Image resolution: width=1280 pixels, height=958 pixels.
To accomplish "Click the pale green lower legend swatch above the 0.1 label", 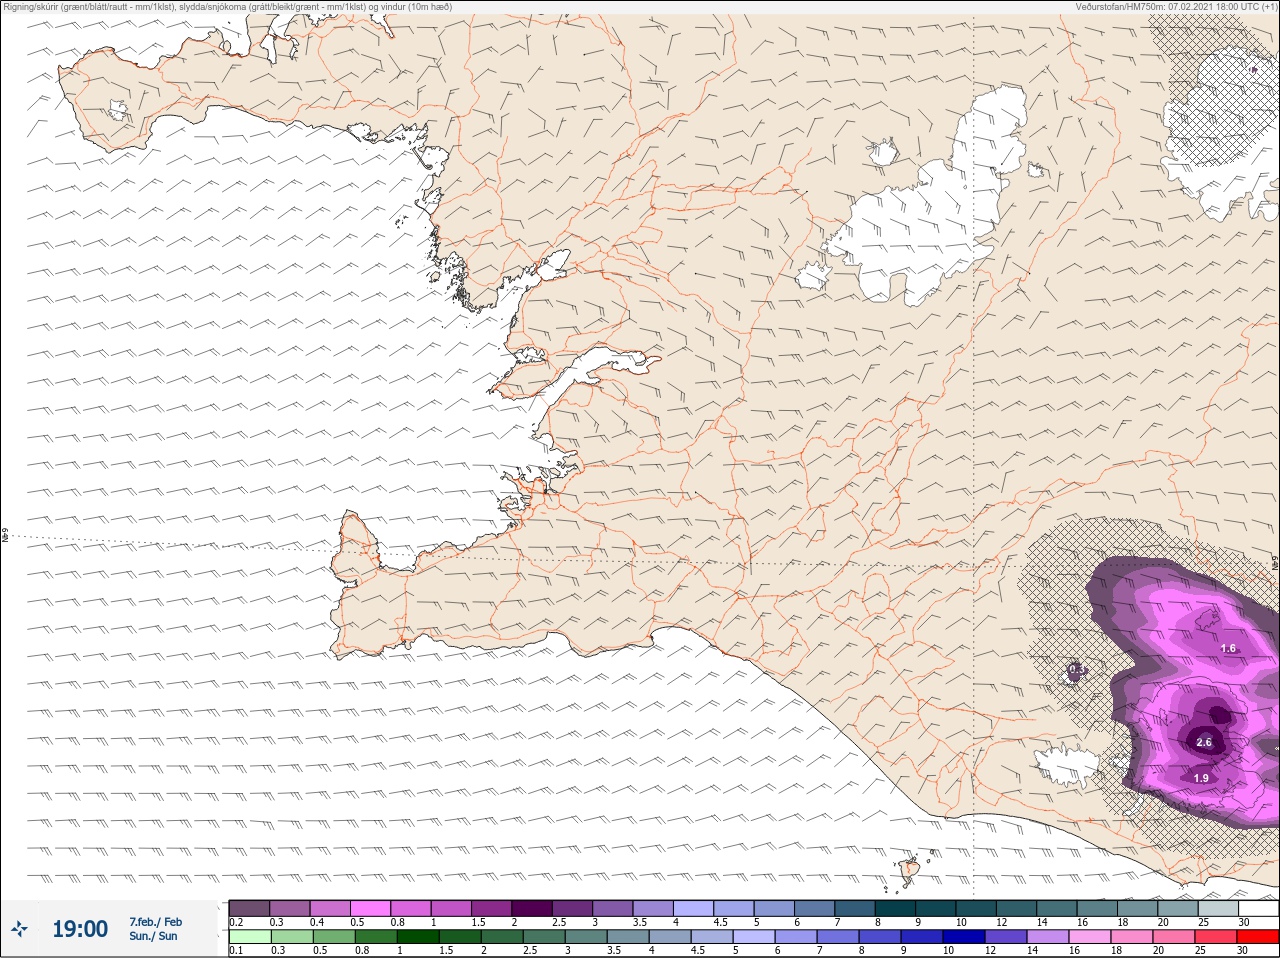I will (250, 936).
